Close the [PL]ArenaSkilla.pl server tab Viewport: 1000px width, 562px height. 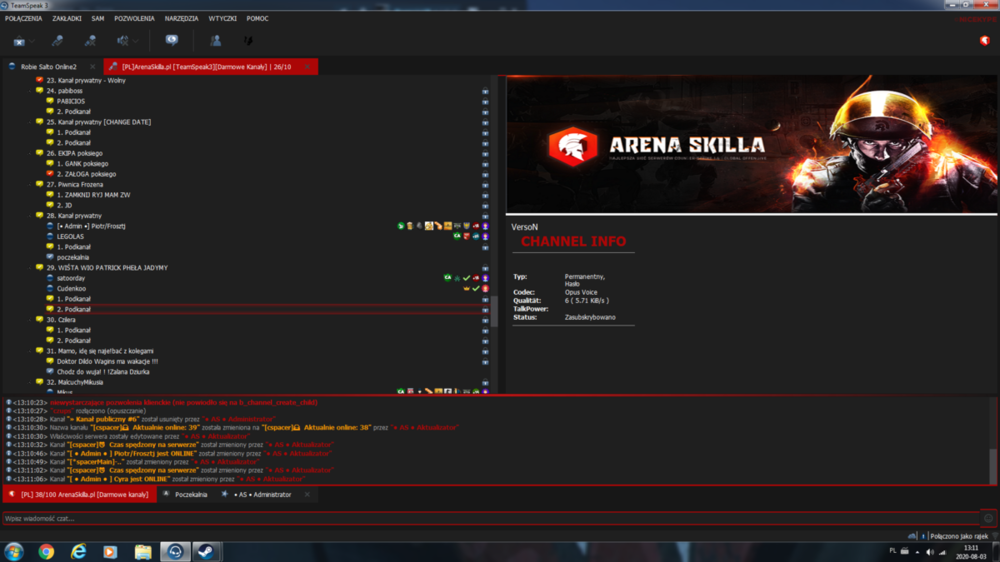click(307, 66)
